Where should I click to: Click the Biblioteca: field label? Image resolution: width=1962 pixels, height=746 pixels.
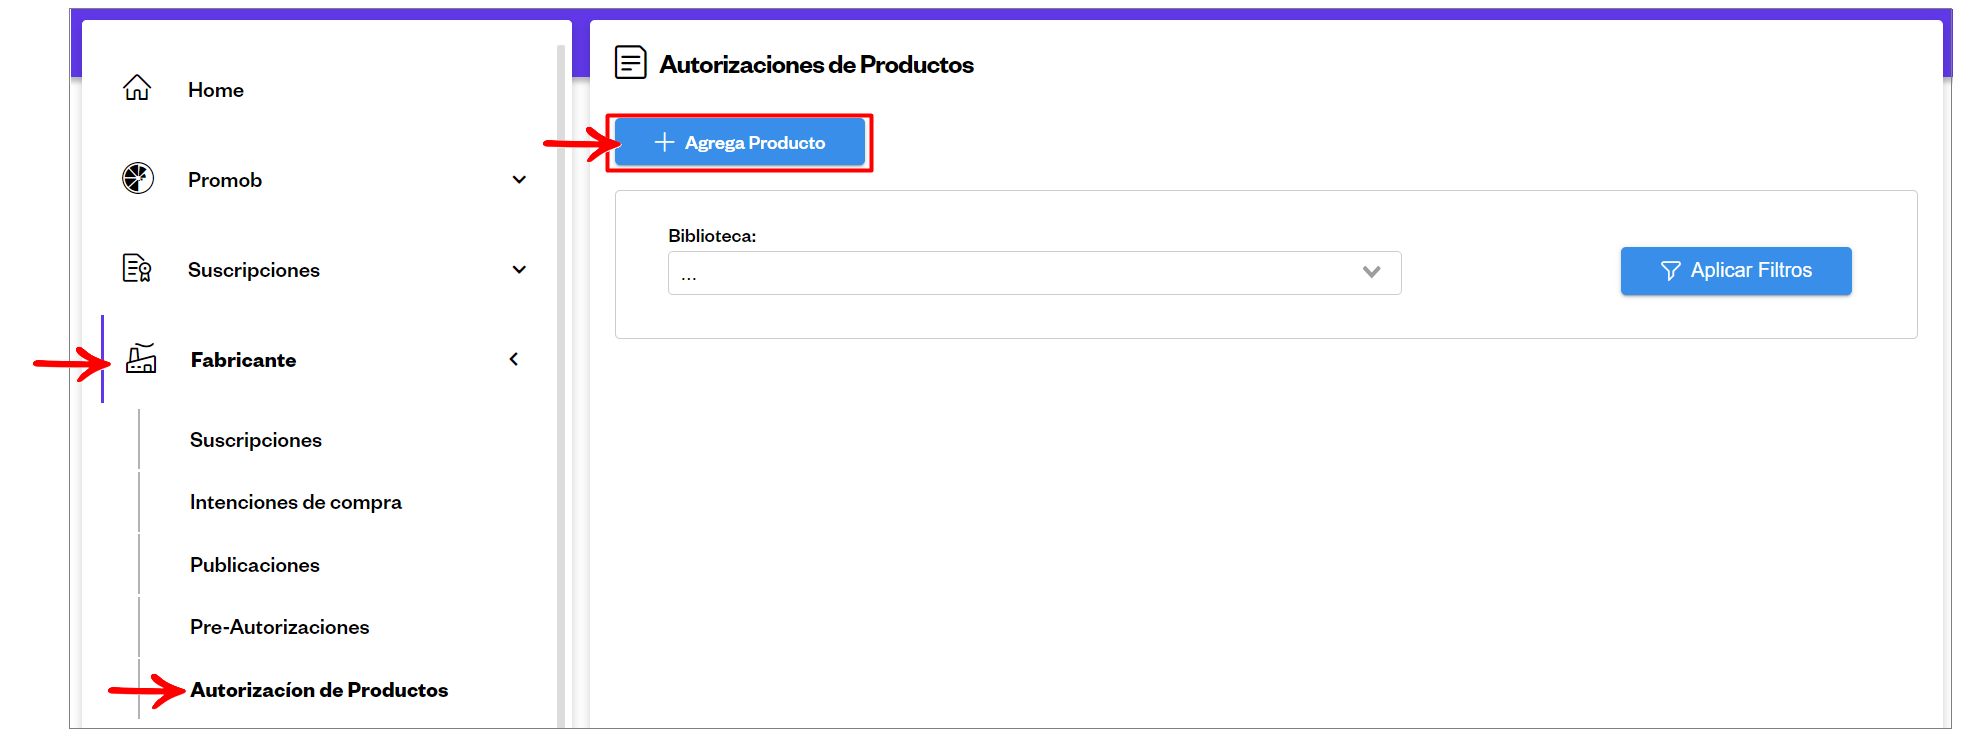tap(712, 236)
